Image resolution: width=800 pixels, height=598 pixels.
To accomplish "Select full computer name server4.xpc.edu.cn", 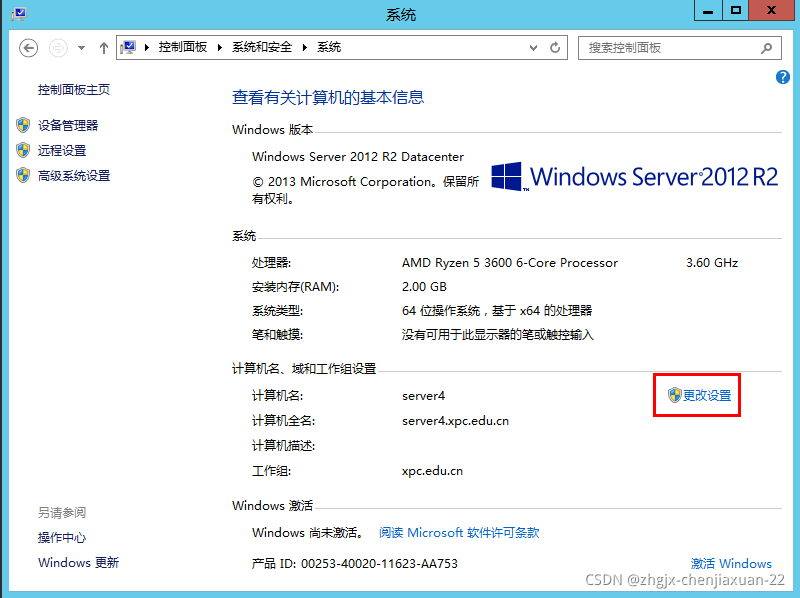I will [x=455, y=421].
